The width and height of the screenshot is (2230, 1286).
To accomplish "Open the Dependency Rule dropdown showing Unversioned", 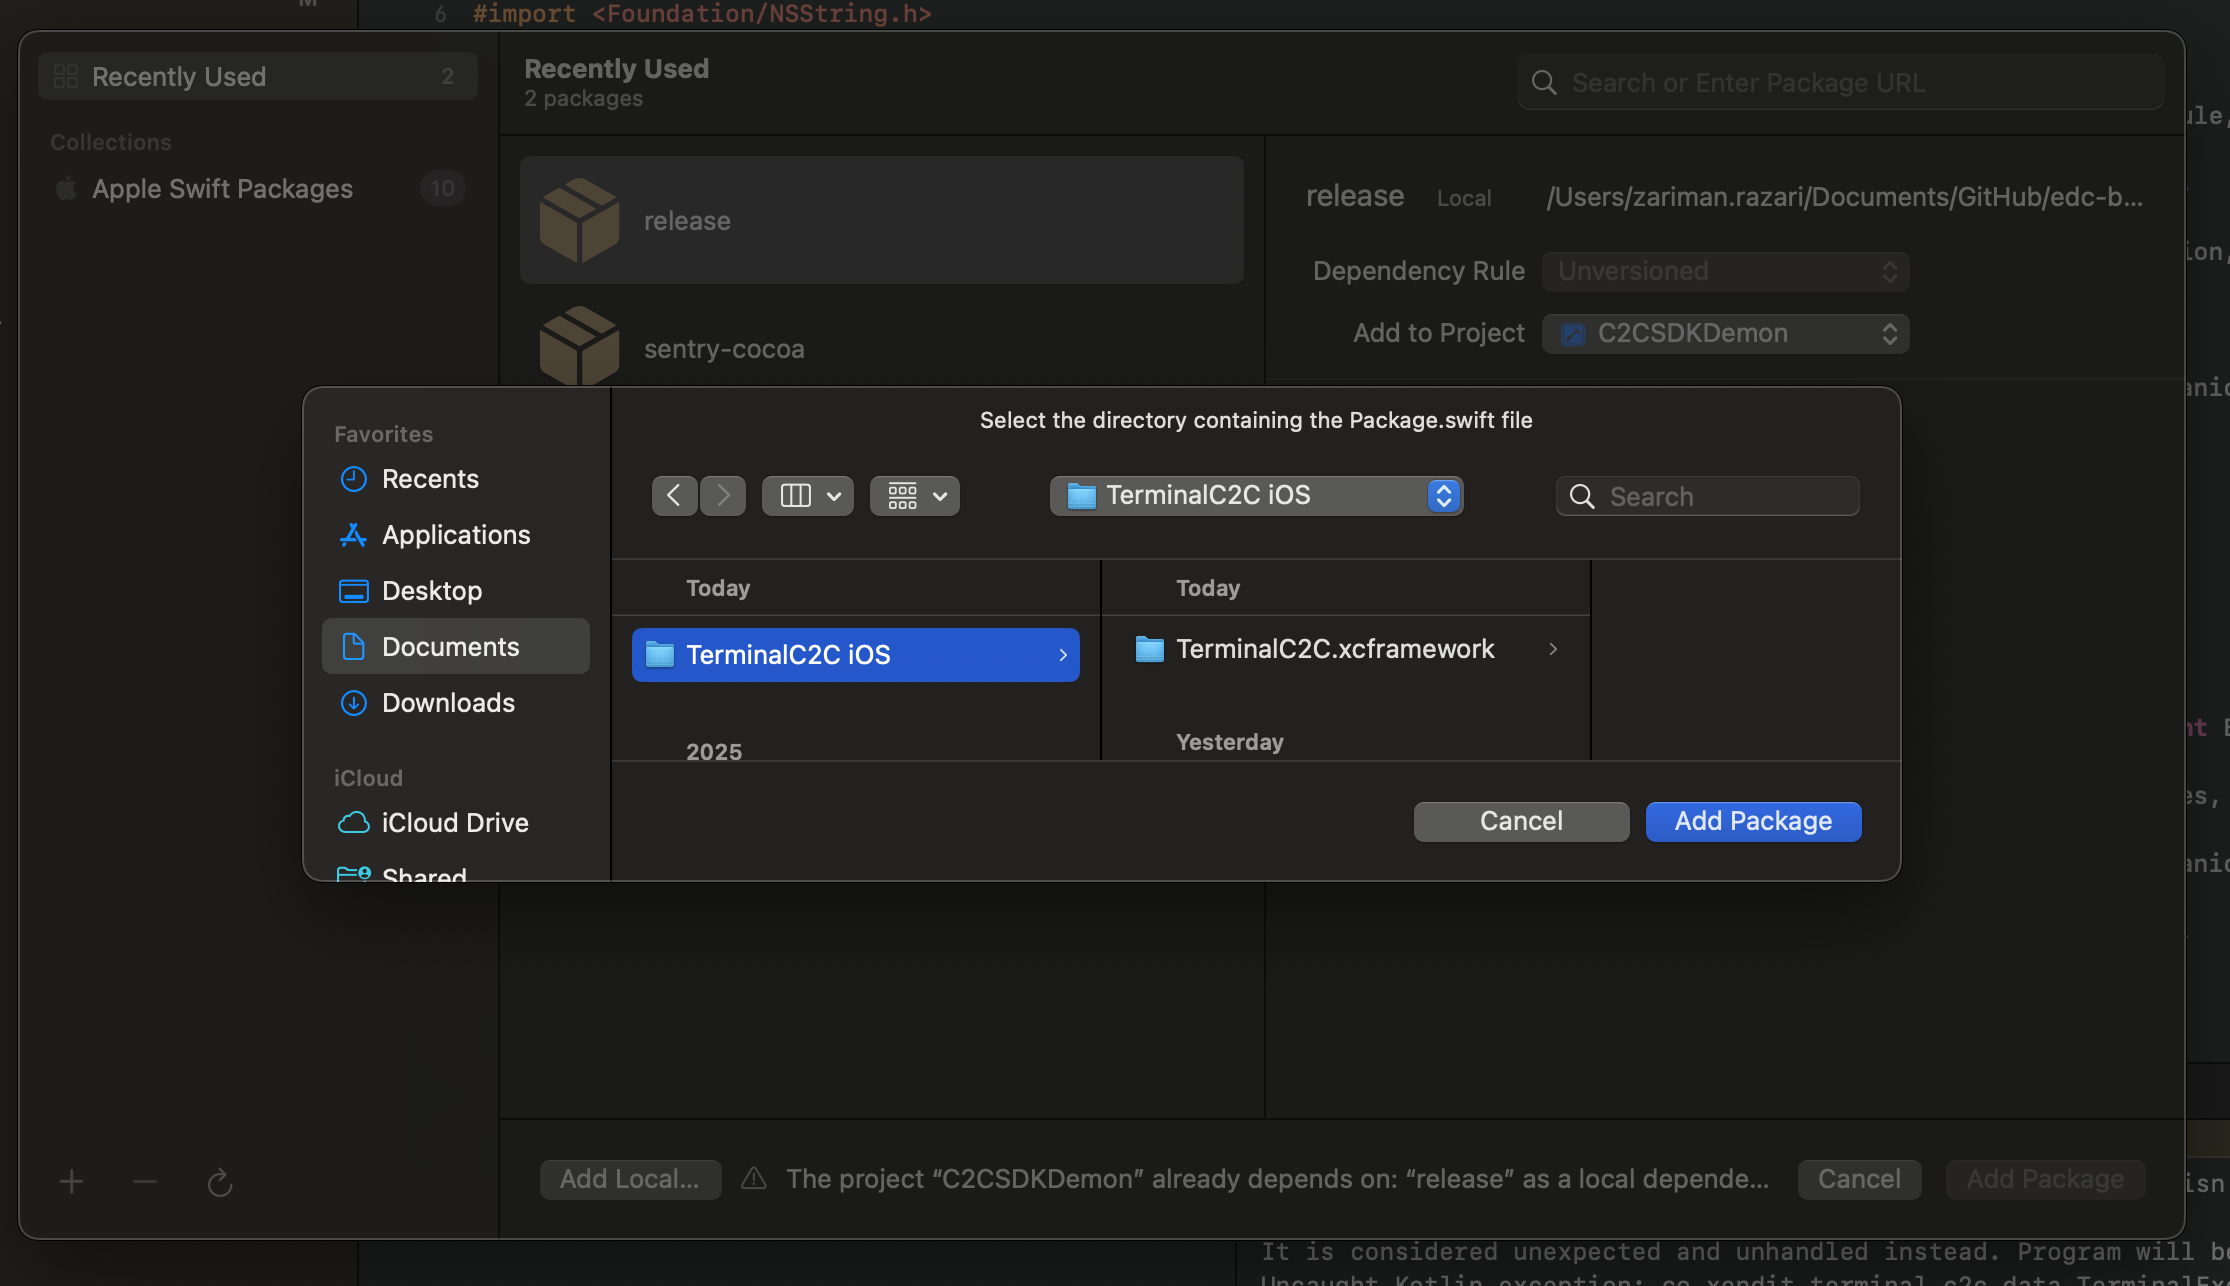I will tap(1724, 270).
